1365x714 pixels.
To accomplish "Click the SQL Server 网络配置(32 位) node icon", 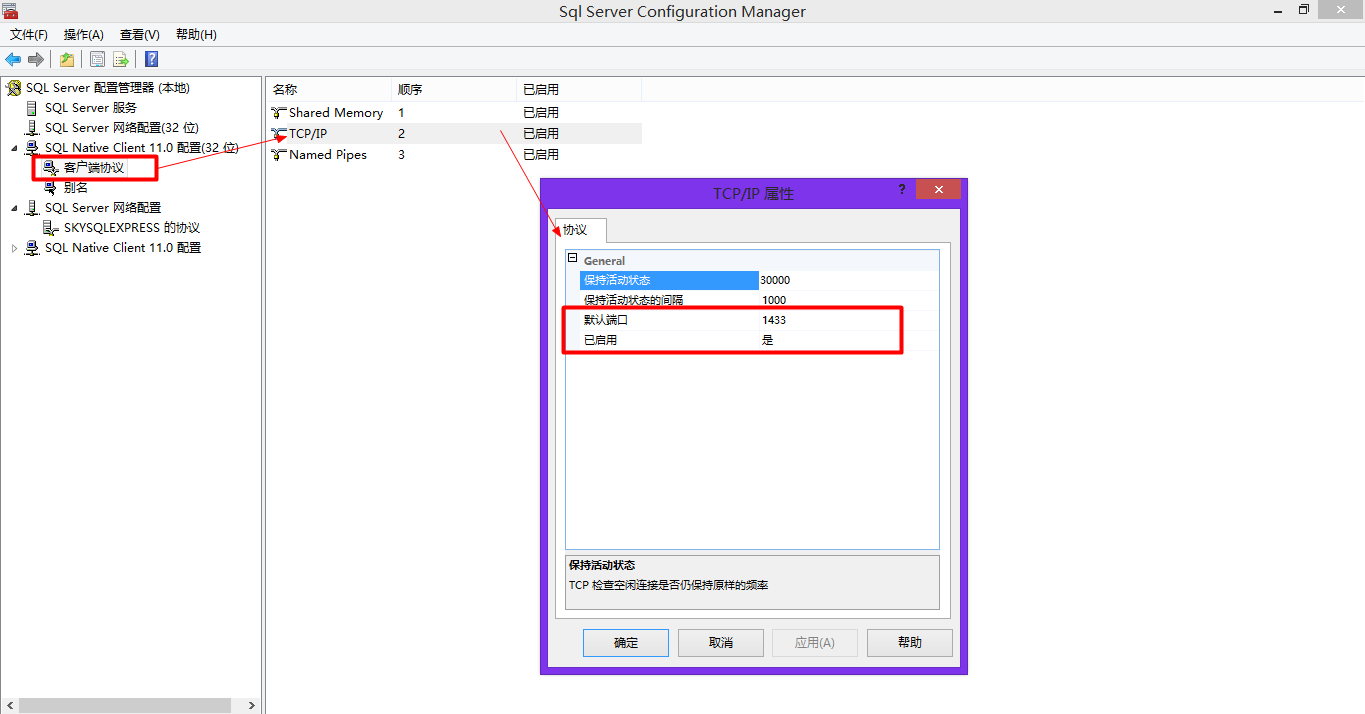I will point(32,128).
